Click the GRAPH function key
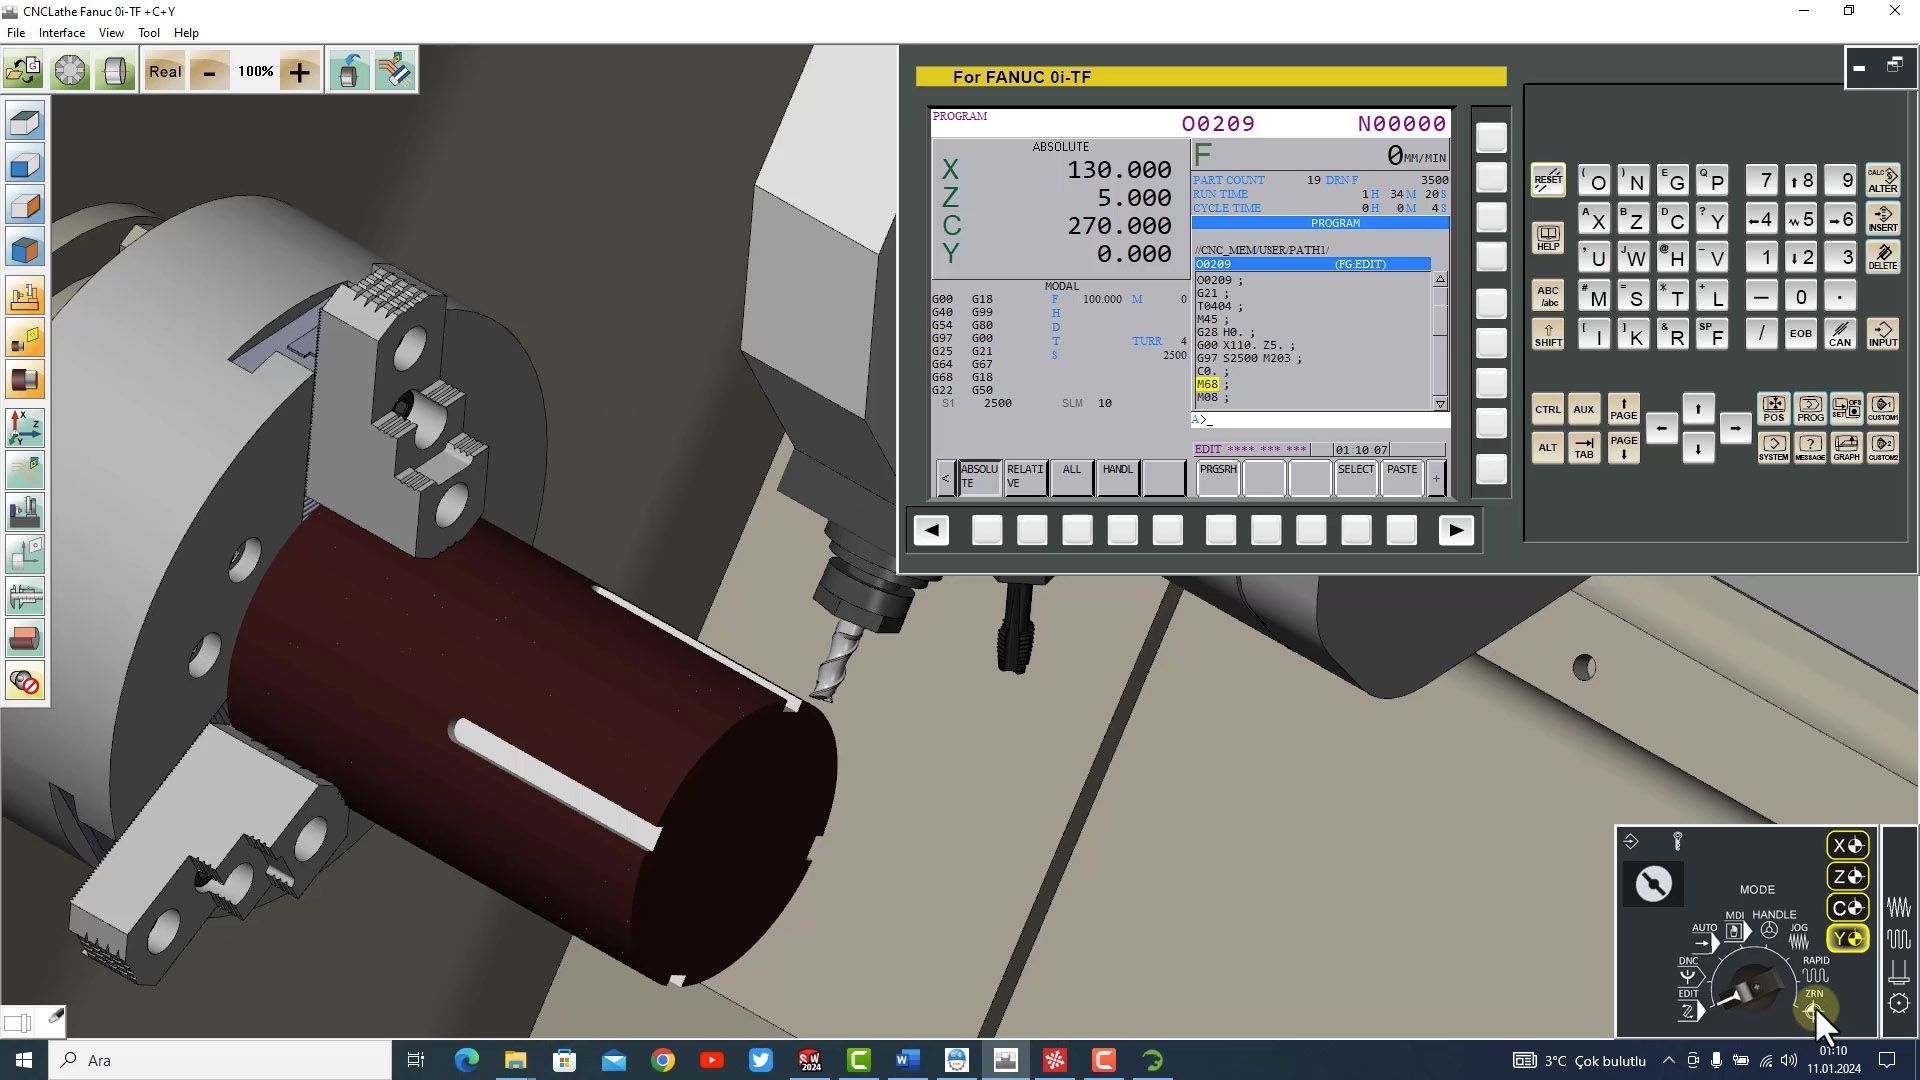Image resolution: width=1920 pixels, height=1080 pixels. pos(1847,447)
